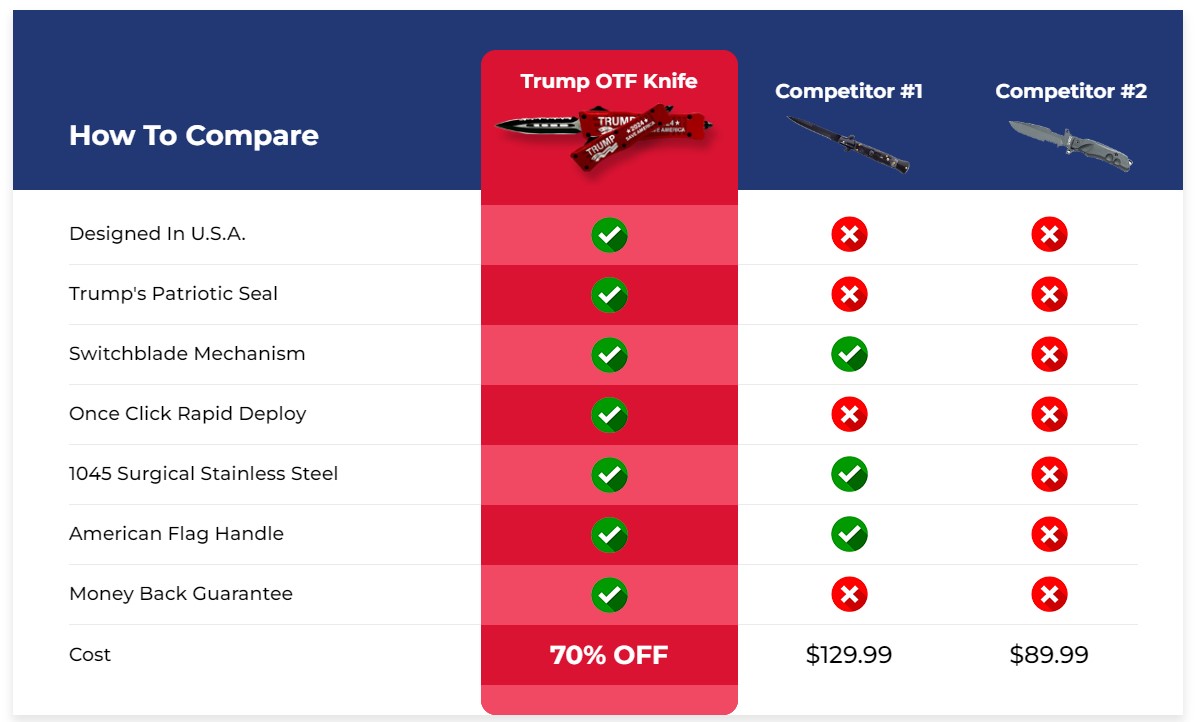Click Trump knife checkmark for Once Click Rapid Deploy

pos(610,415)
